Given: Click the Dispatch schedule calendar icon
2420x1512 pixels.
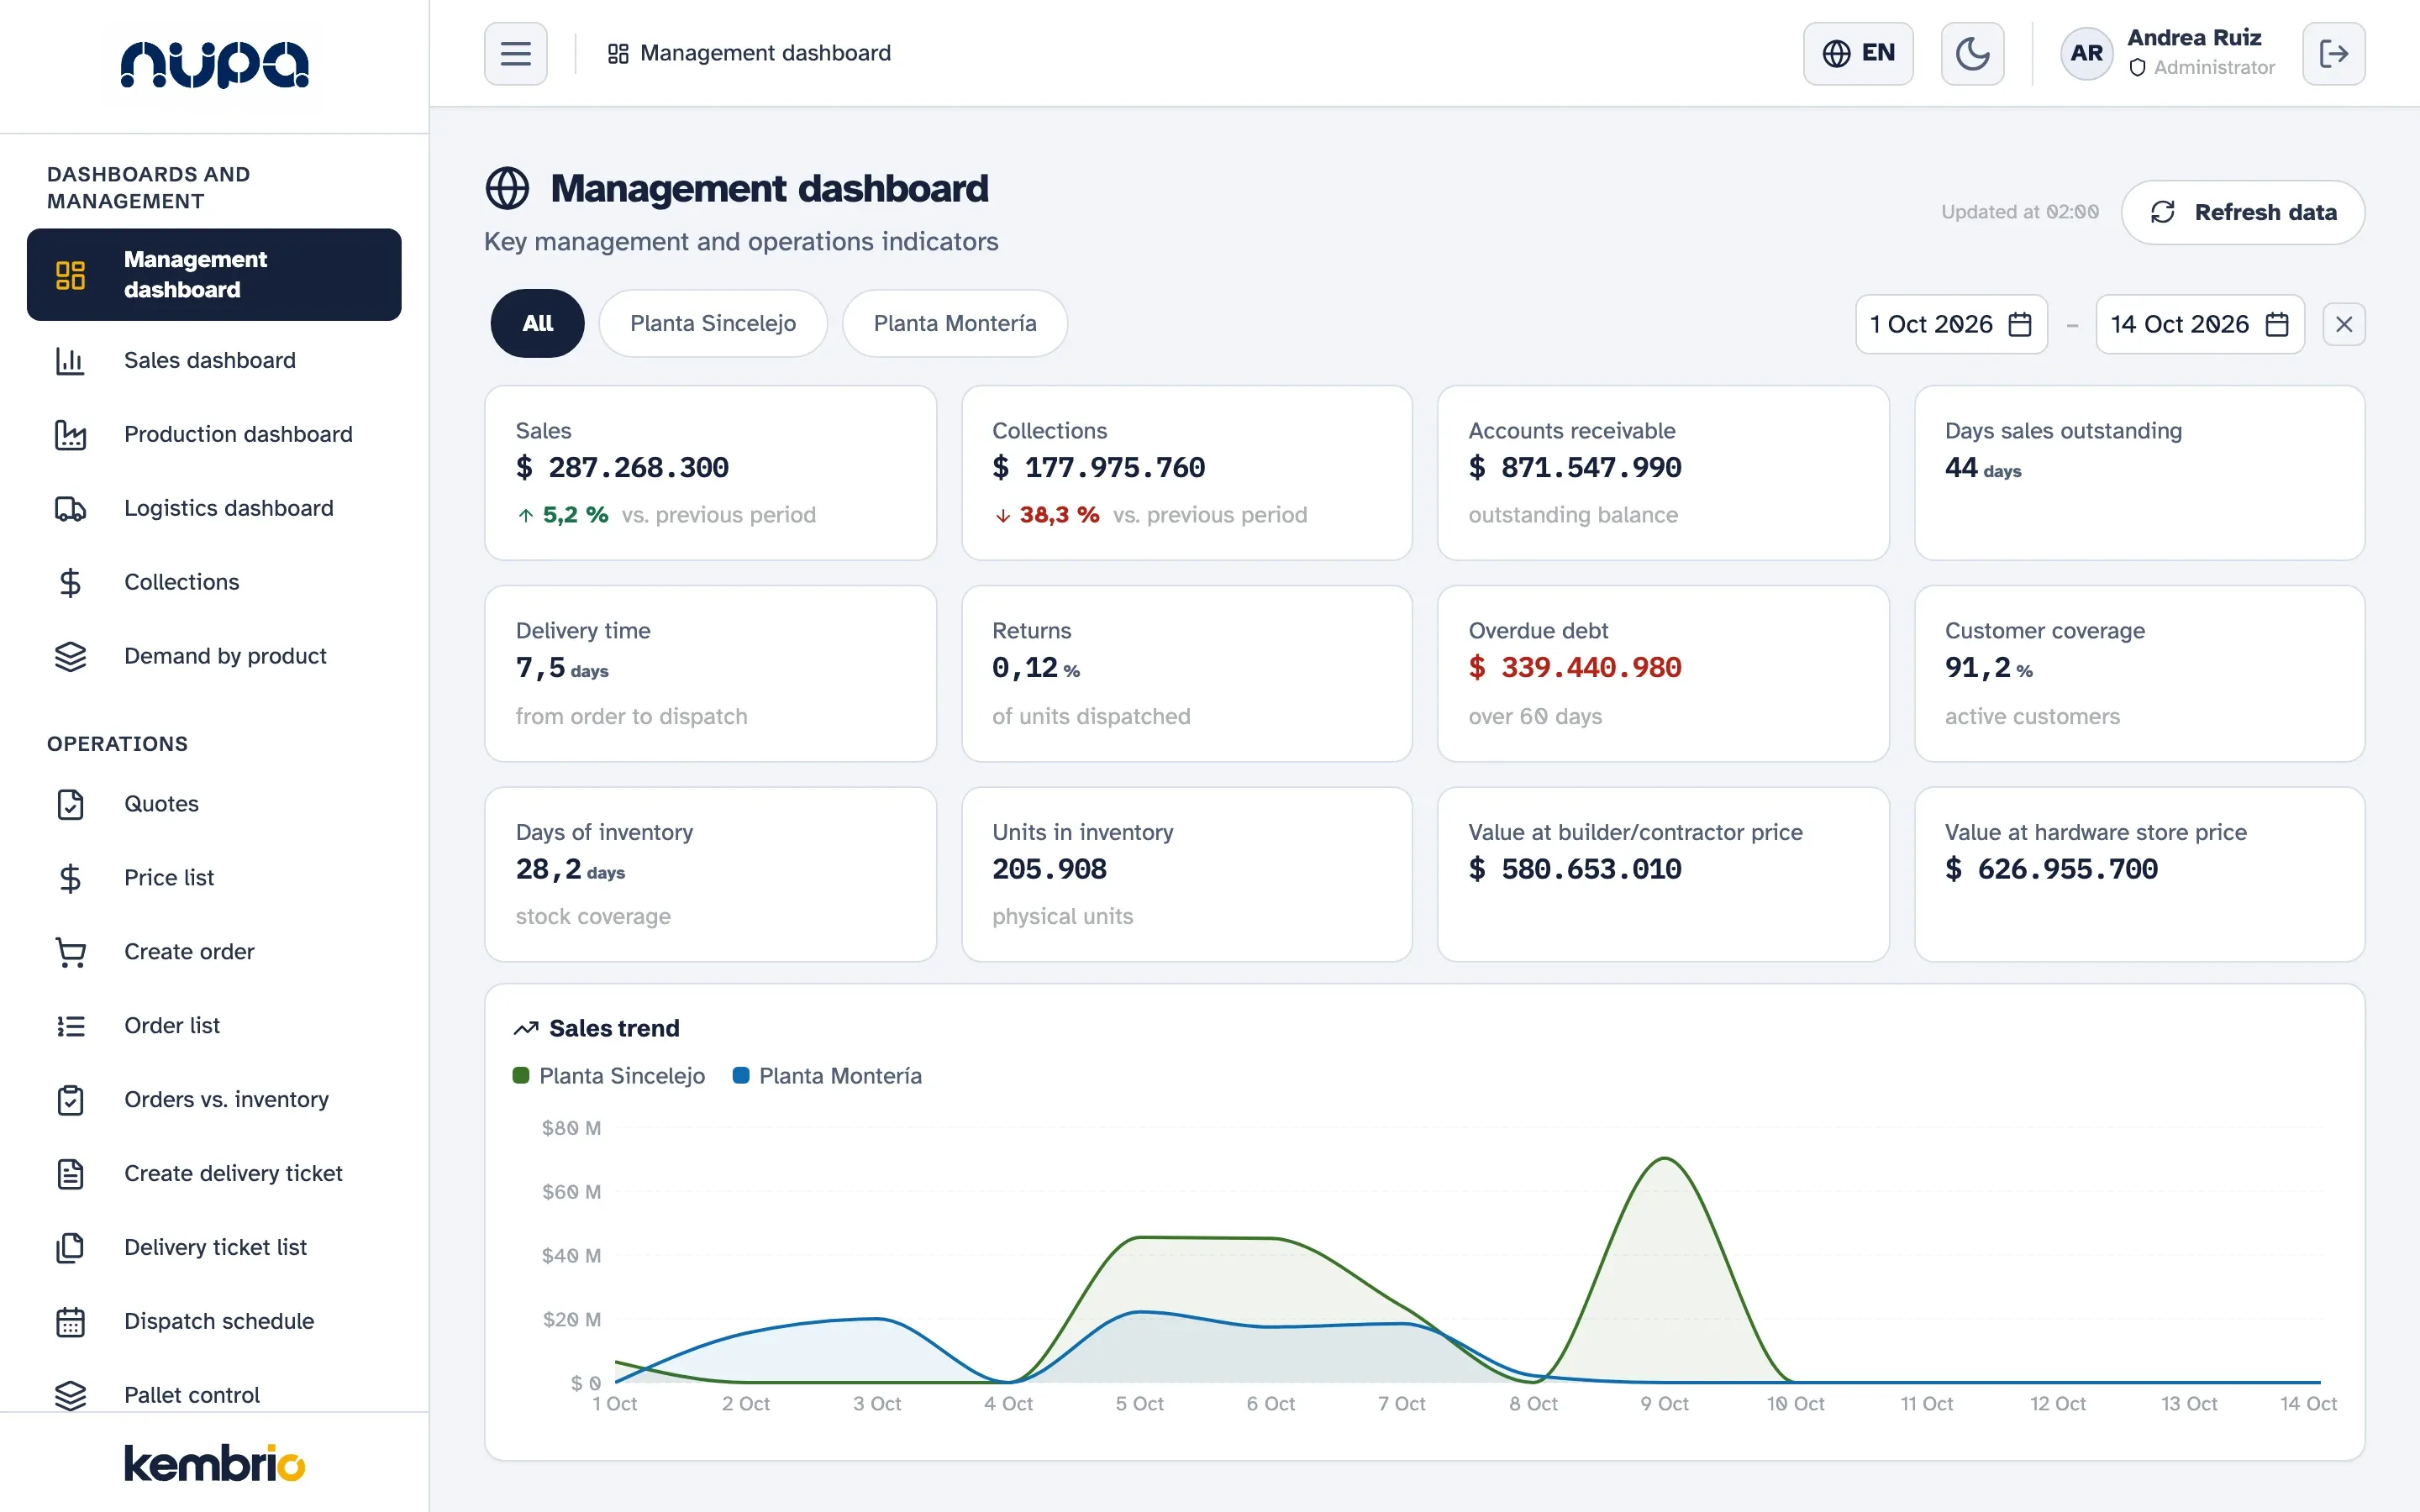Looking at the screenshot, I should 70,1322.
